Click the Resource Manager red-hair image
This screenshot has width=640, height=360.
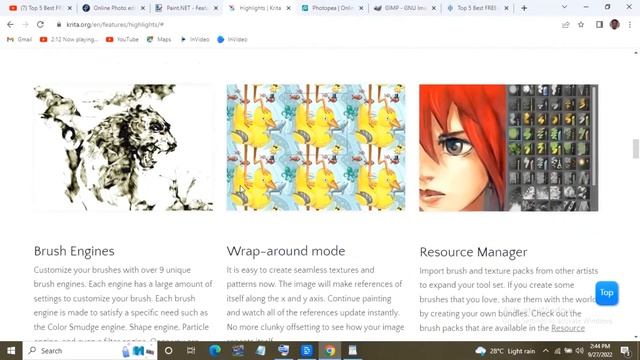(x=509, y=148)
